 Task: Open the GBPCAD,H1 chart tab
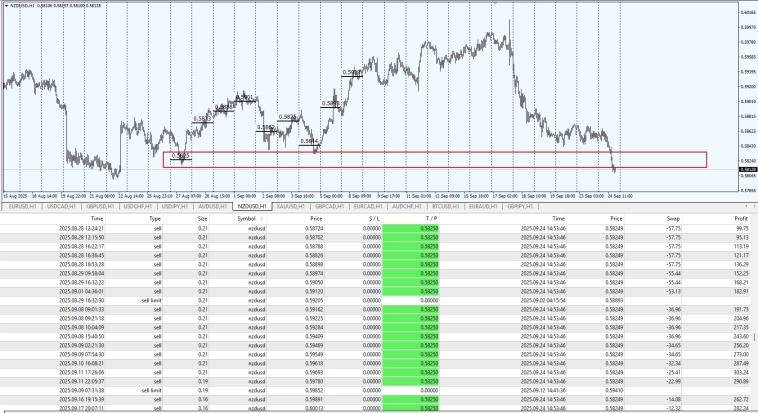click(x=329, y=206)
